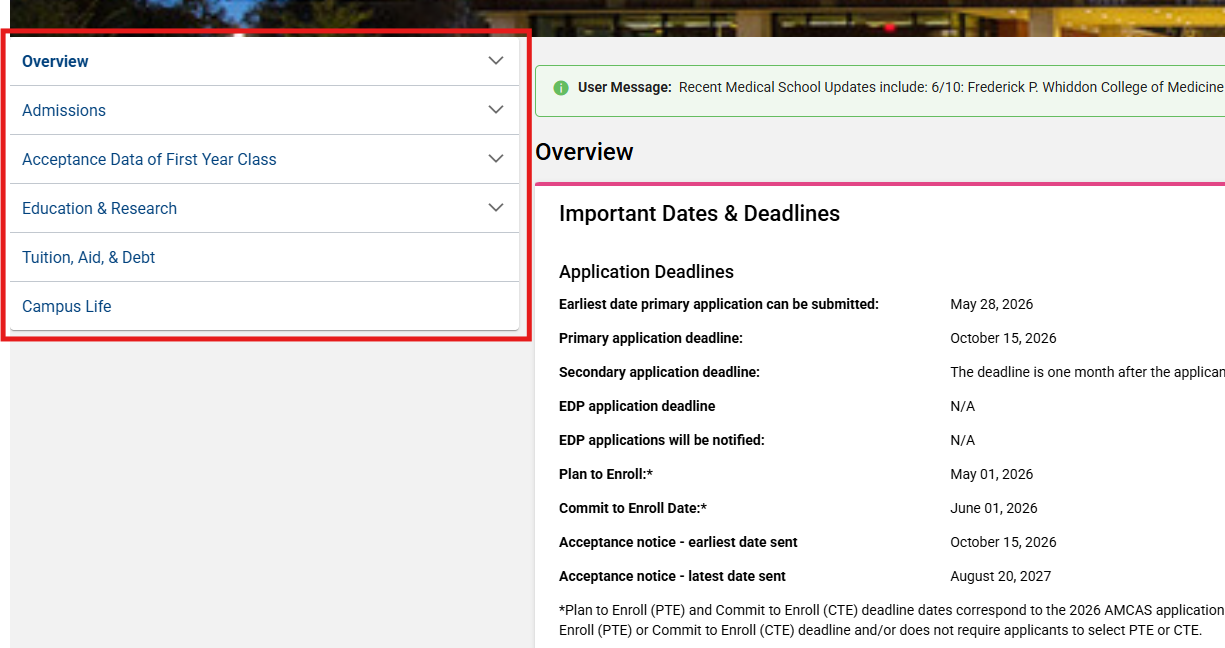Click the green info icon in User Message
1225x648 pixels.
pos(561,88)
